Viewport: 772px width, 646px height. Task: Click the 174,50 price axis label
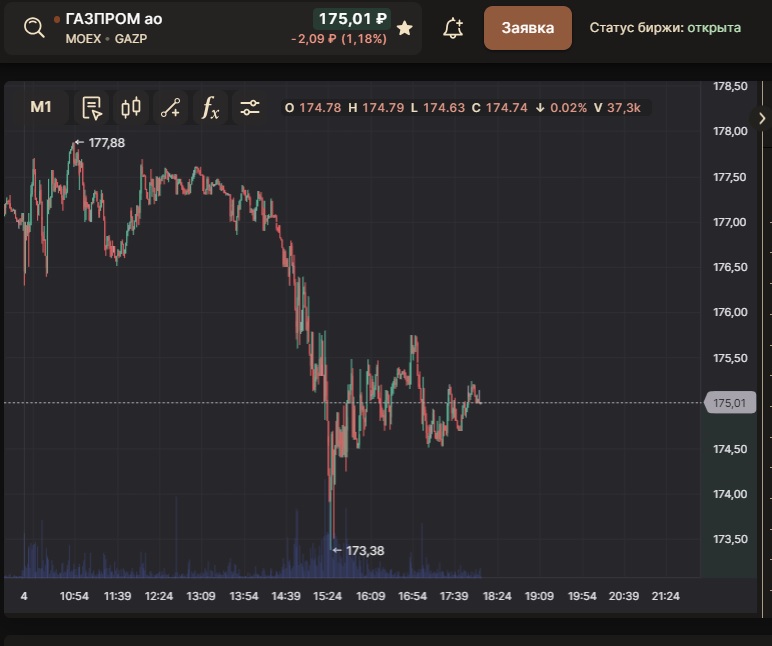tap(730, 449)
